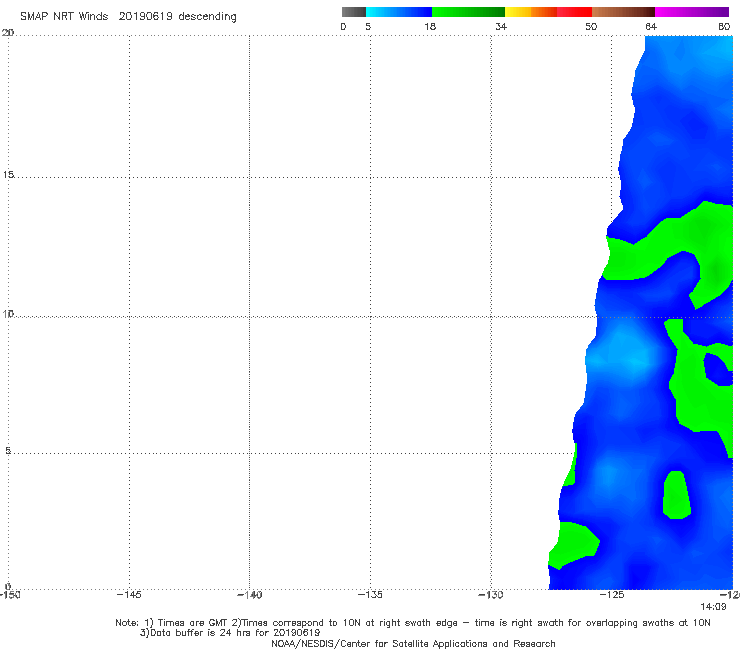Click the longitude label '-135'
The width and height of the screenshot is (740, 650).
coord(370,595)
